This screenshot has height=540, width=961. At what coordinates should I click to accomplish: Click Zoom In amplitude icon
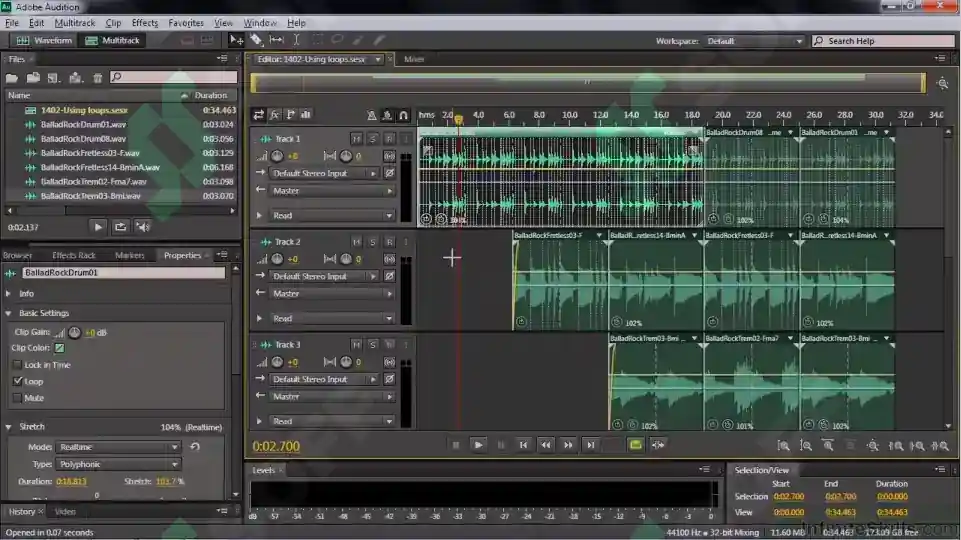[x=783, y=446]
